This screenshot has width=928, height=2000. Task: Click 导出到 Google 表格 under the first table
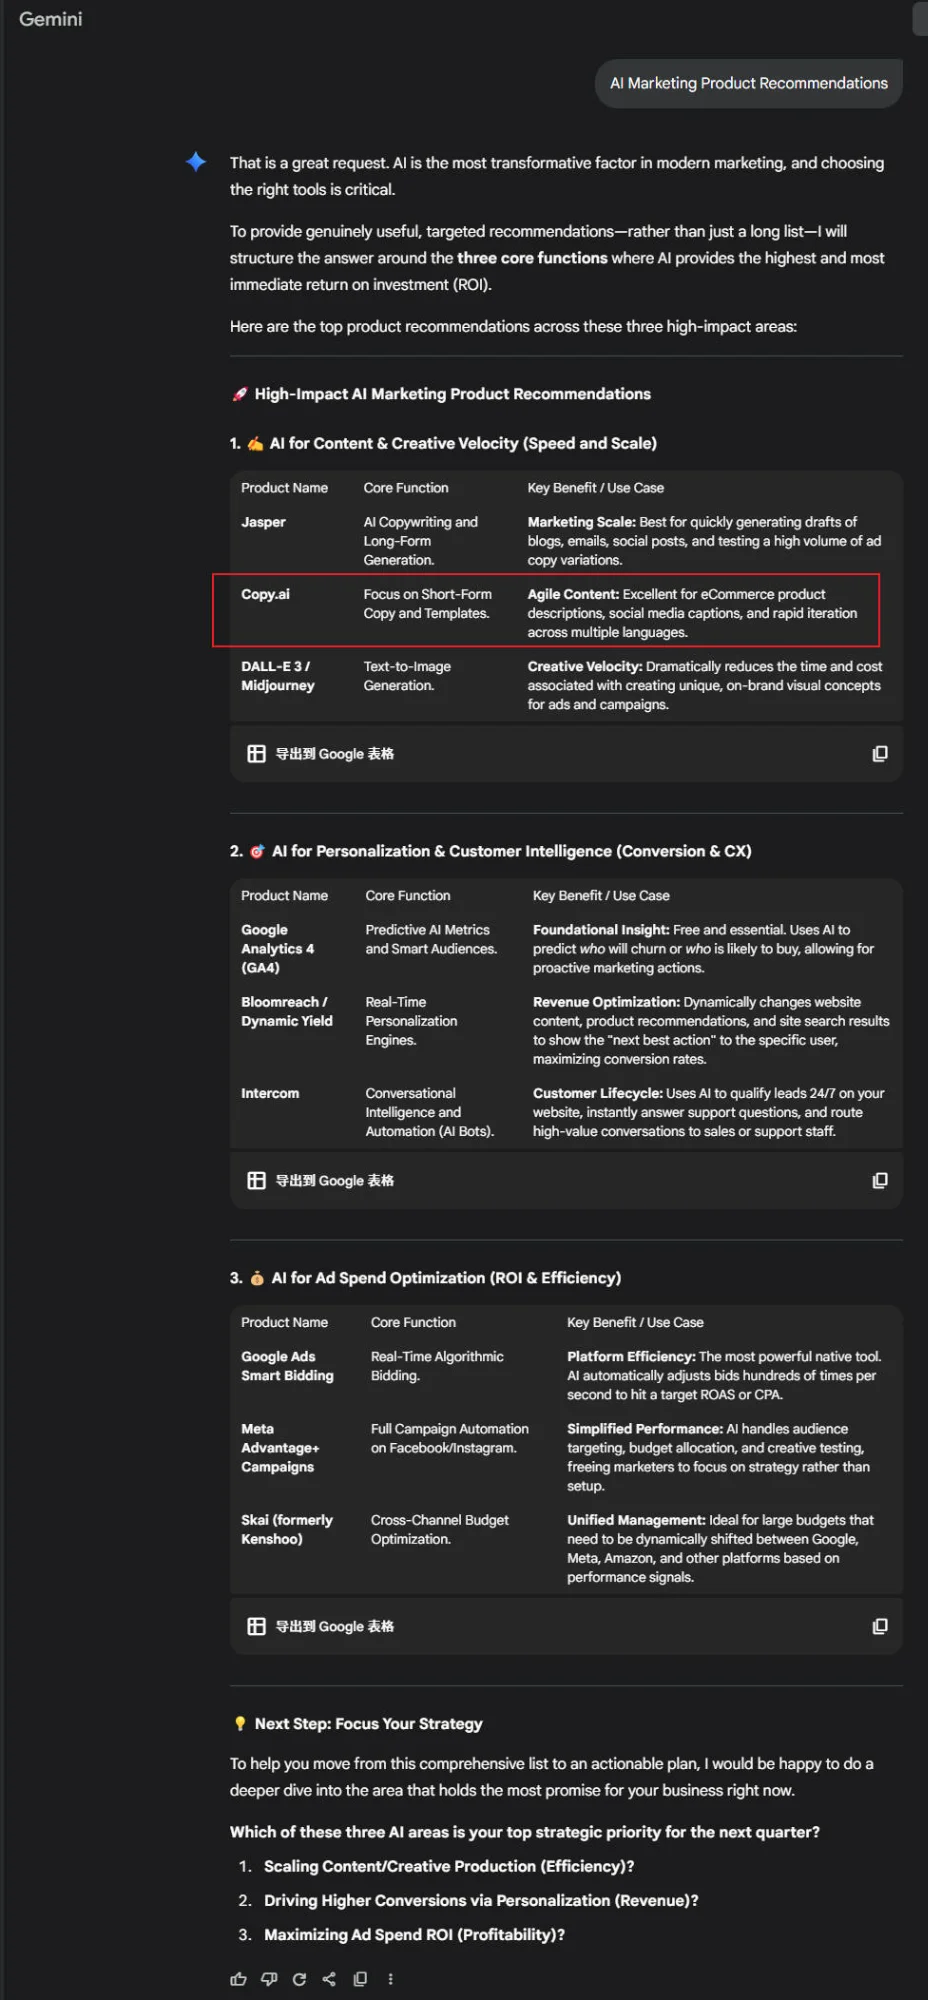333,753
